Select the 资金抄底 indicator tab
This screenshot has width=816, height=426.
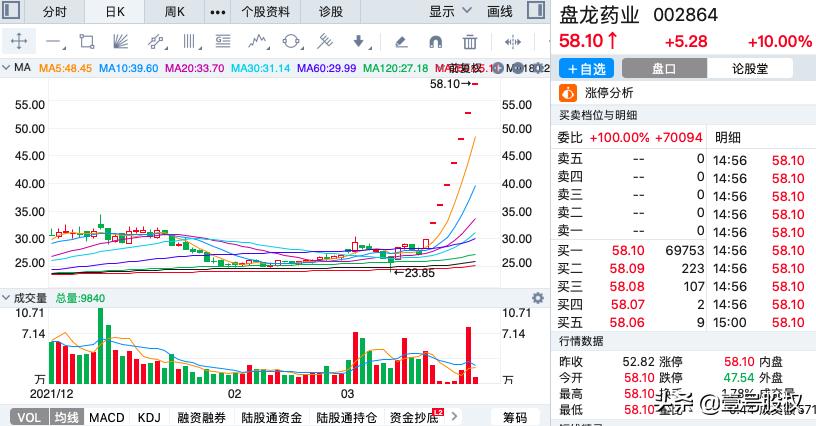click(414, 417)
